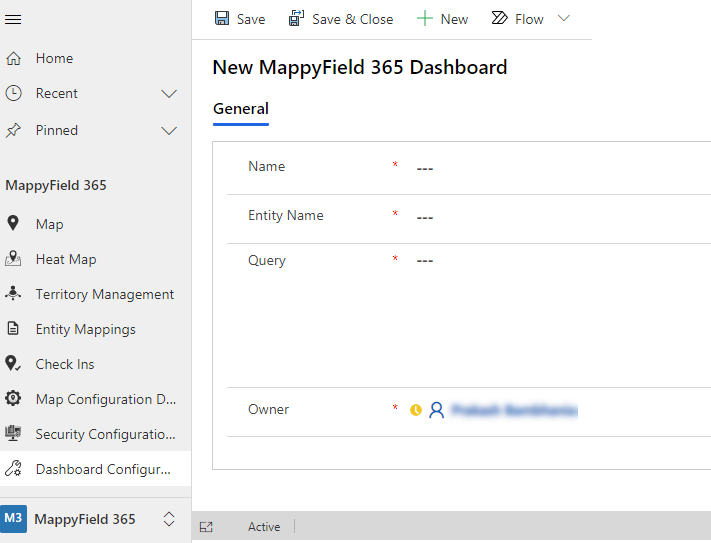
Task: Click the pop-out form icon in status bar
Action: (206, 527)
